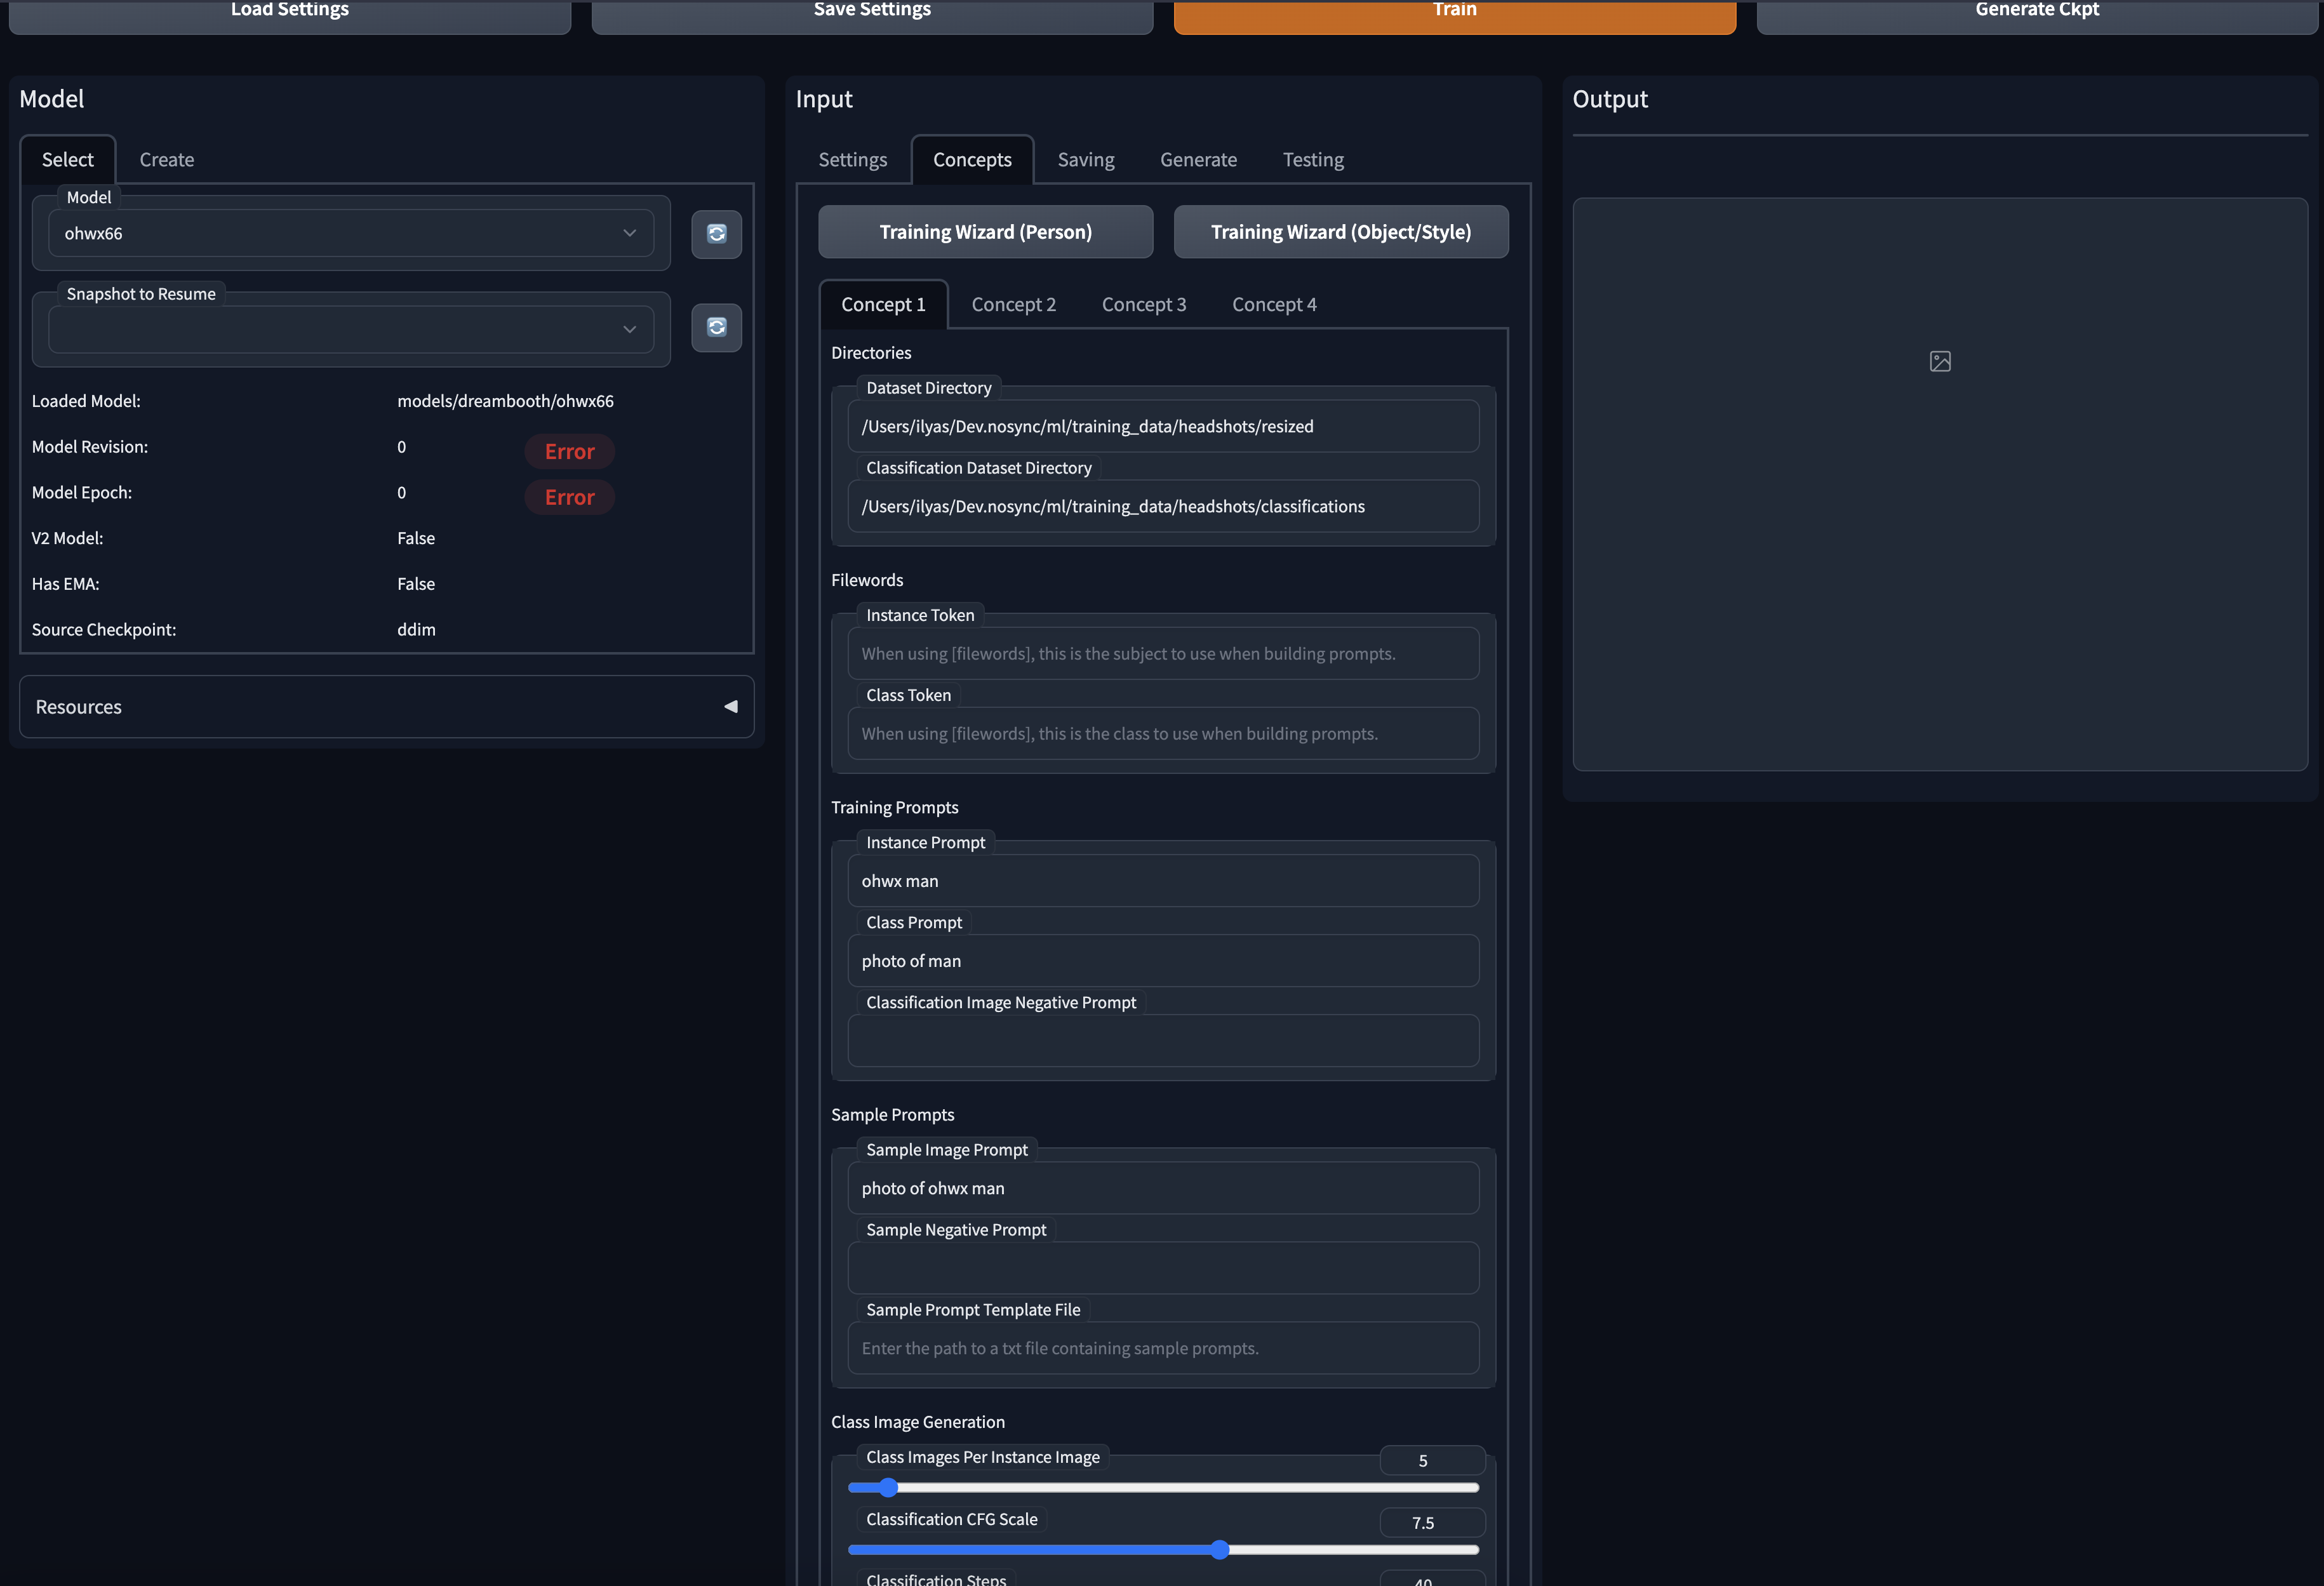The width and height of the screenshot is (2324, 1586).
Task: Launch Training Wizard (Person)
Action: [985, 232]
